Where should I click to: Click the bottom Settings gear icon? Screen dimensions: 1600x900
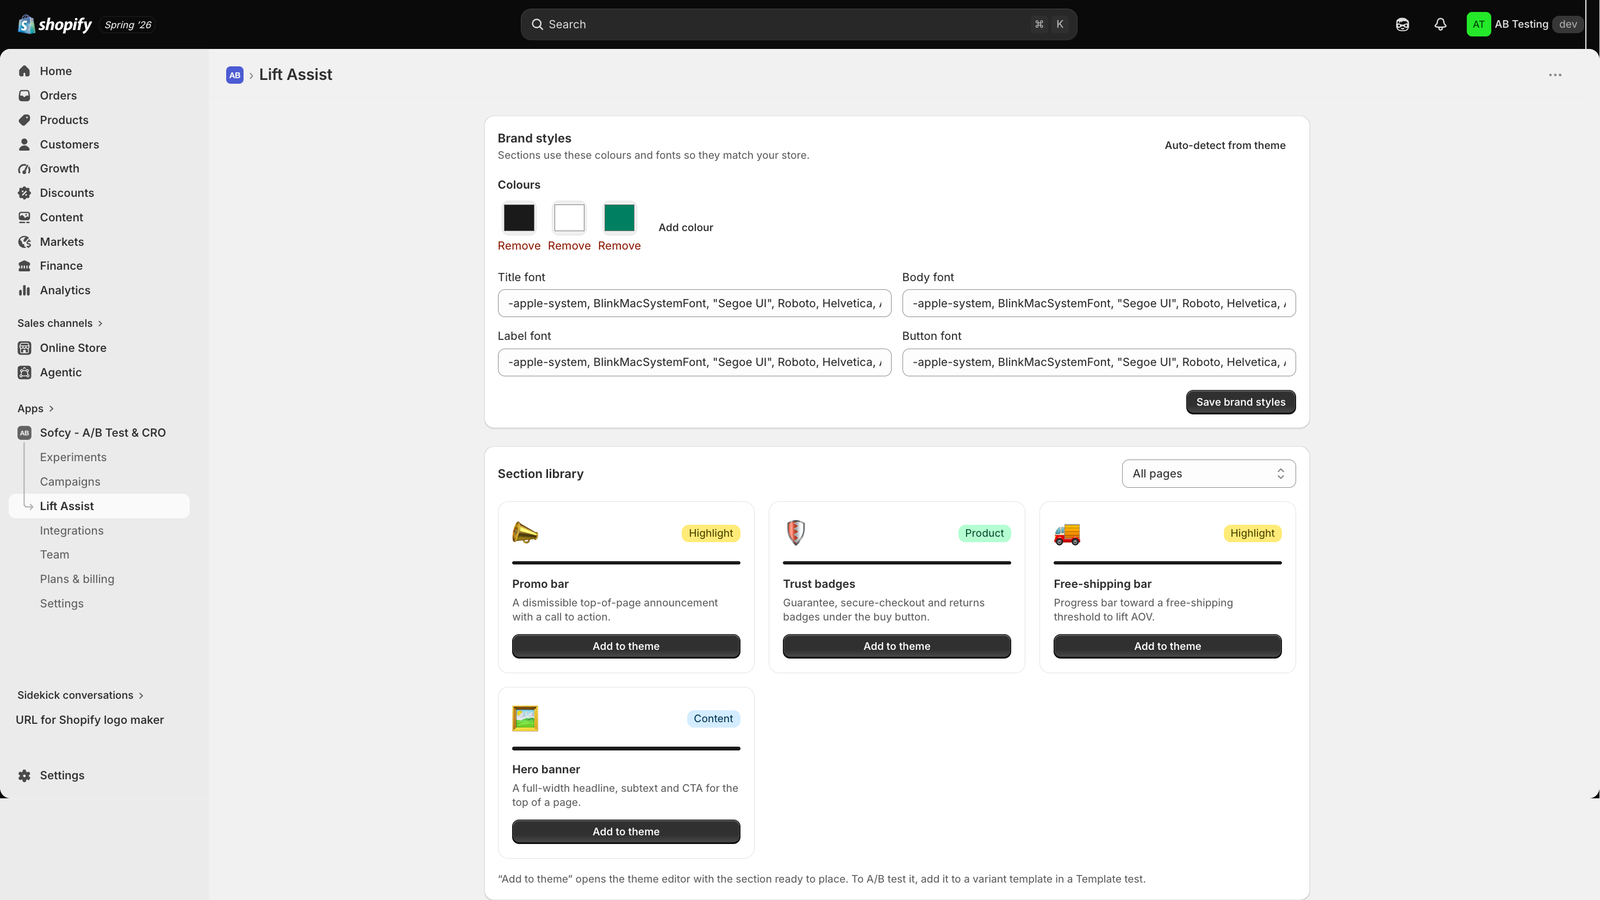[x=24, y=776]
